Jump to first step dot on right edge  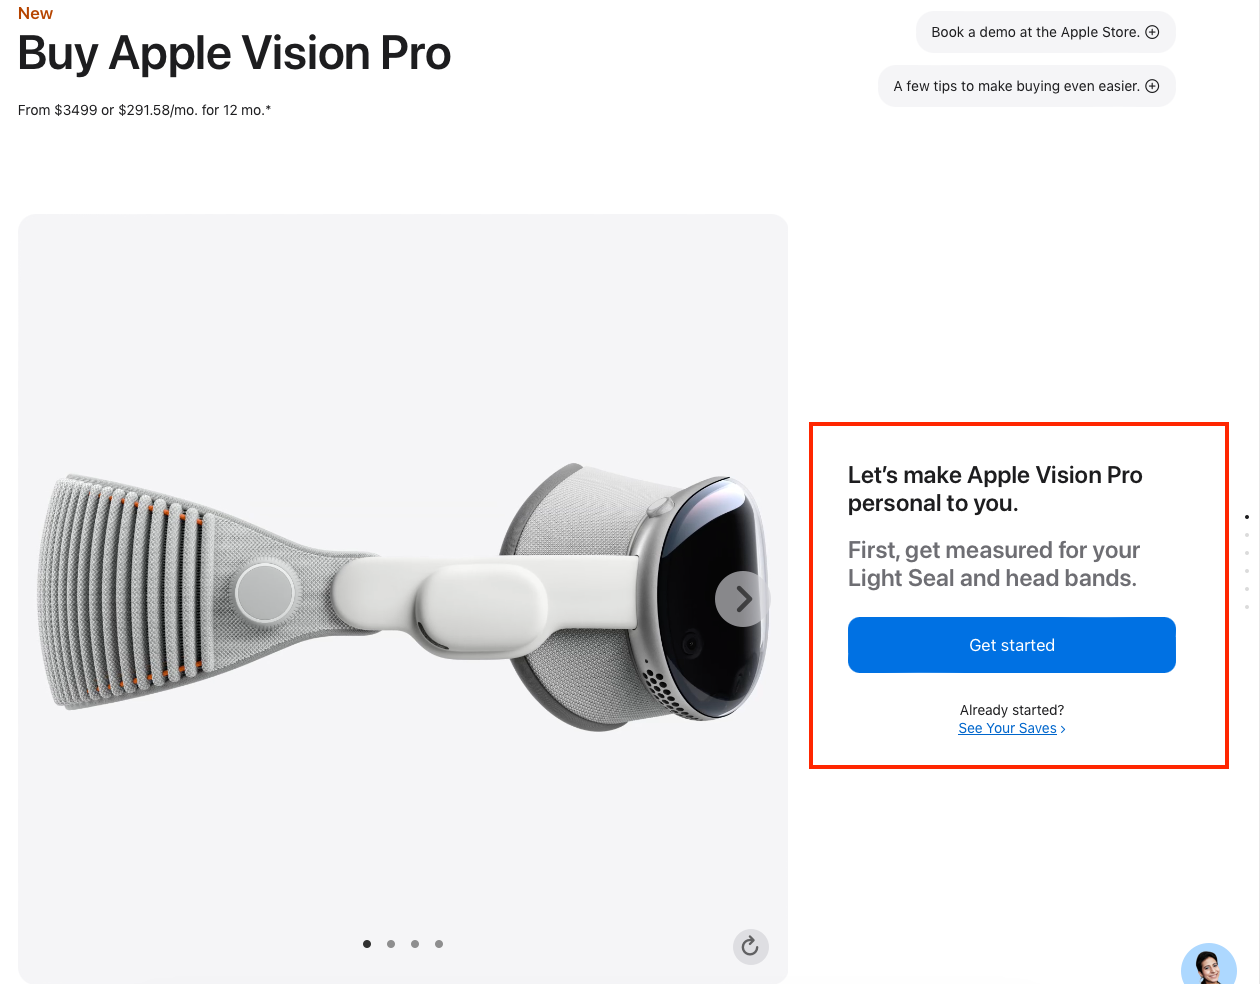click(x=1247, y=517)
